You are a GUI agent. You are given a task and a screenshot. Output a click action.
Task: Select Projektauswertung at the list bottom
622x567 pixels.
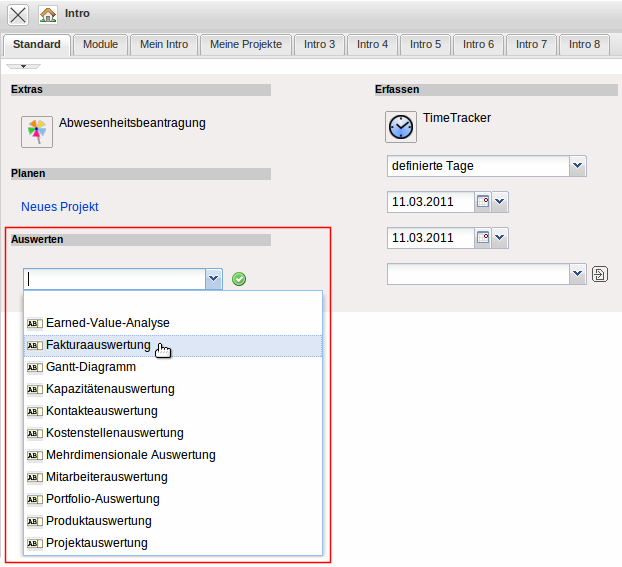97,543
